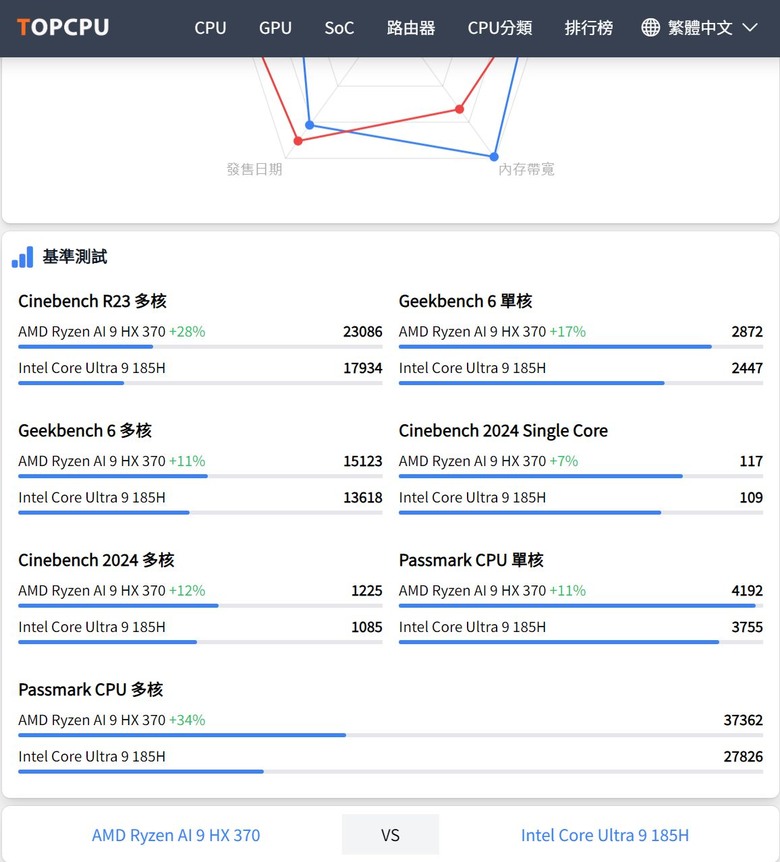Click the +12% Cinebench 2024 multi percentage
This screenshot has height=862, width=780.
point(187,590)
